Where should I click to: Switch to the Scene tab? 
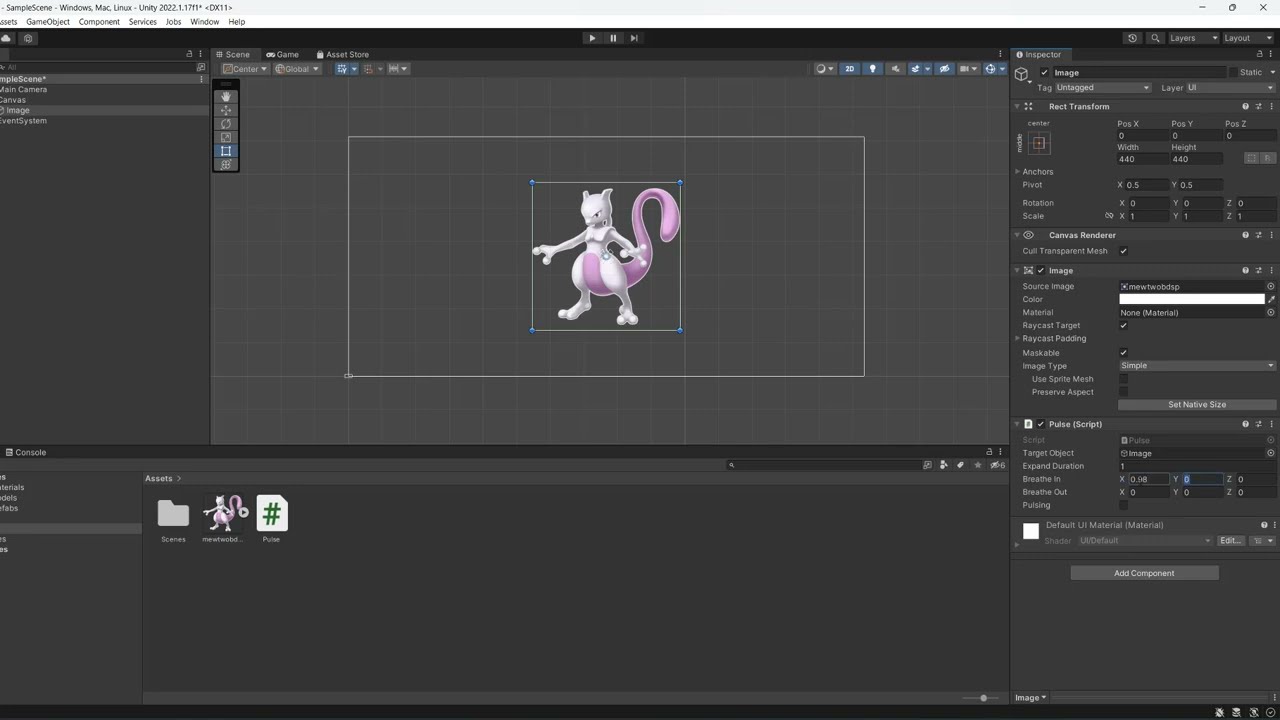point(233,54)
